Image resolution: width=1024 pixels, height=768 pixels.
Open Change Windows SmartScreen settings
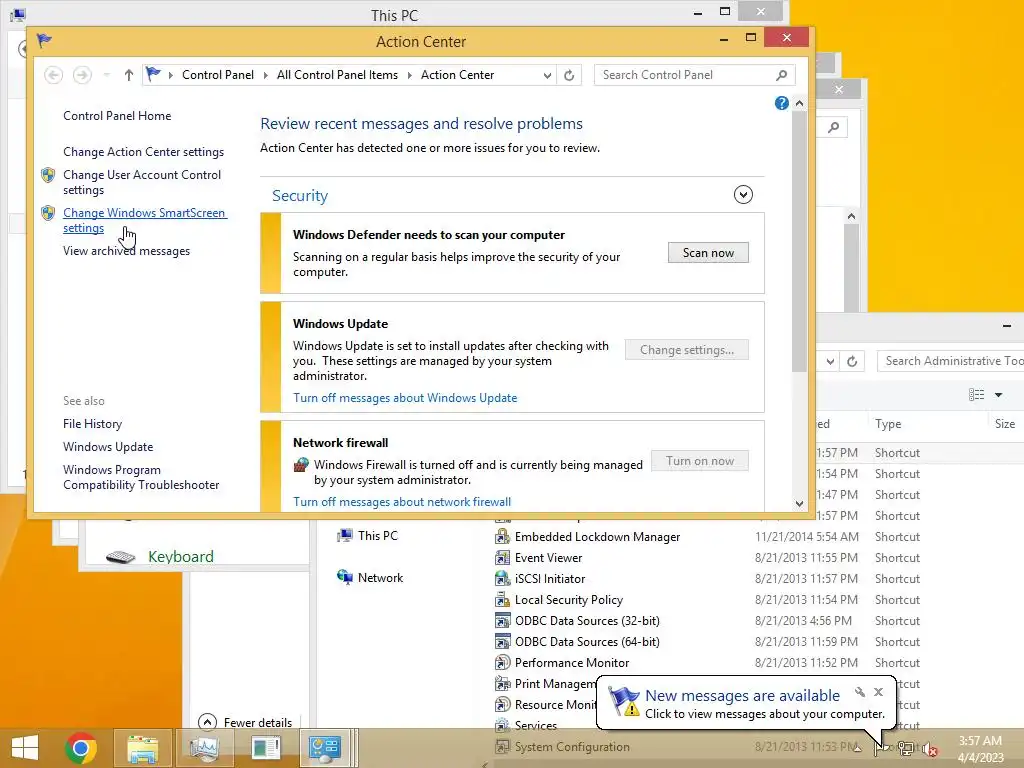(x=145, y=220)
